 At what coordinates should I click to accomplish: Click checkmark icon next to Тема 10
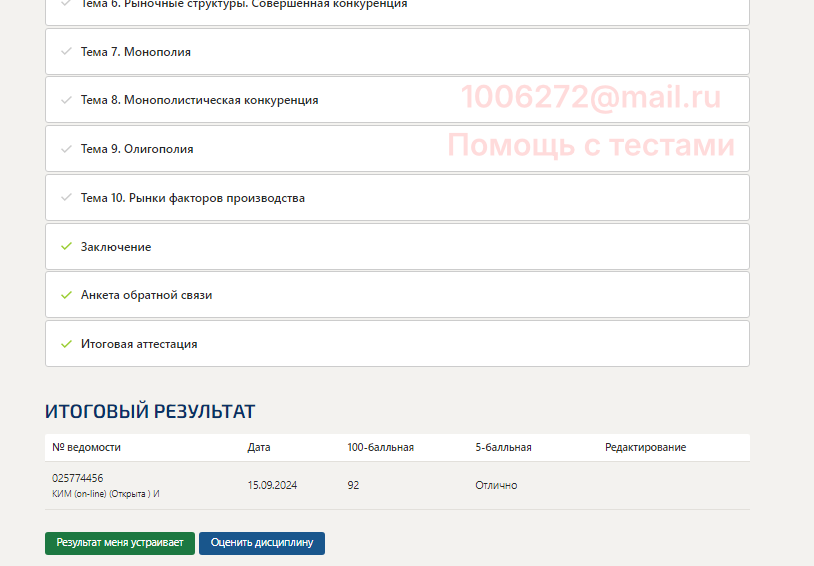[66, 198]
